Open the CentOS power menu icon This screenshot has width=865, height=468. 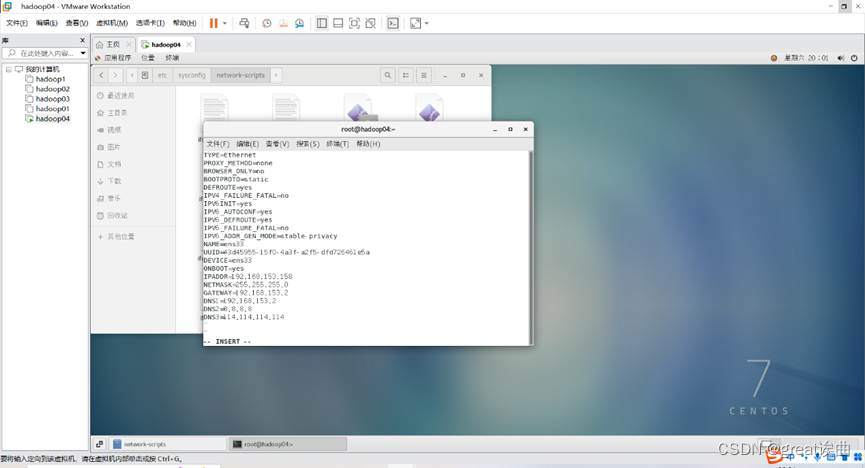click(854, 57)
